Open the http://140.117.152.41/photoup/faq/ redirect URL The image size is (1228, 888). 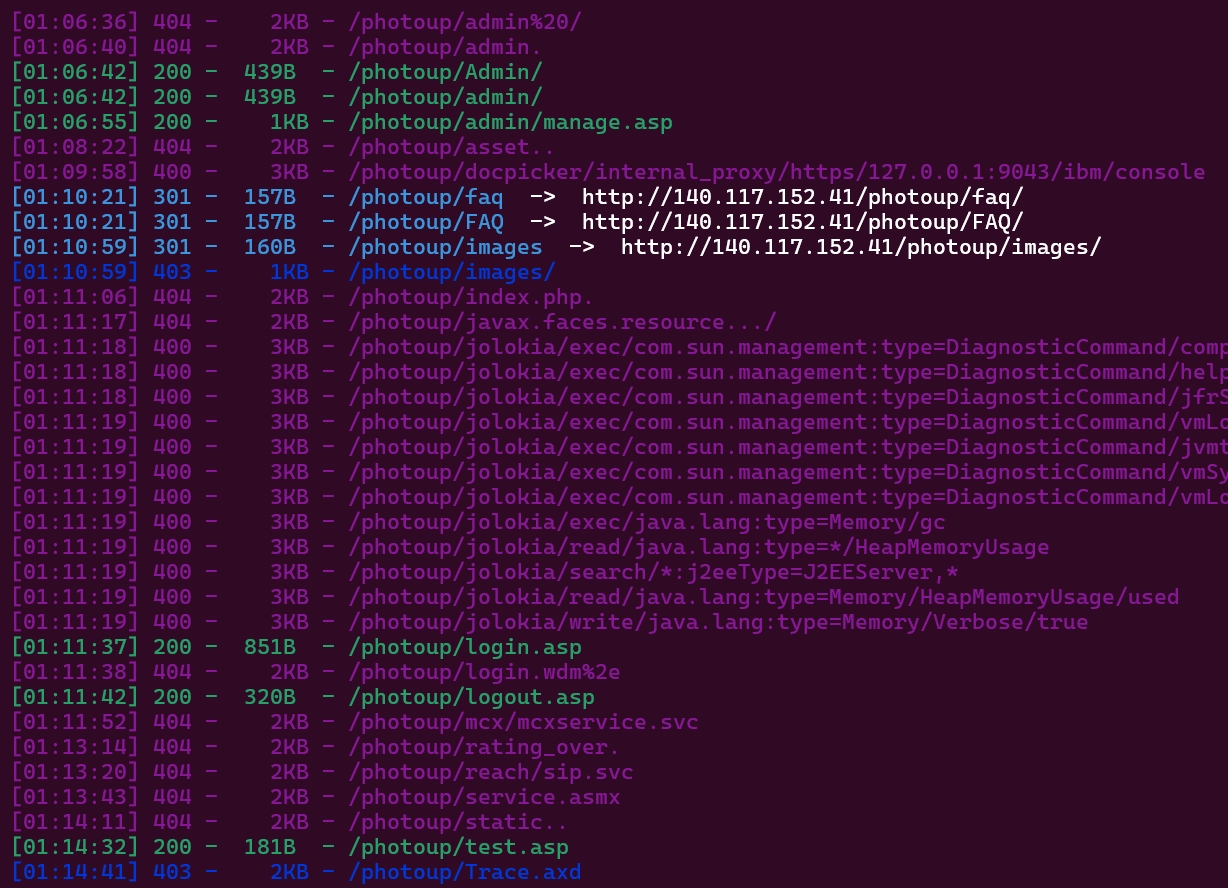click(x=803, y=197)
